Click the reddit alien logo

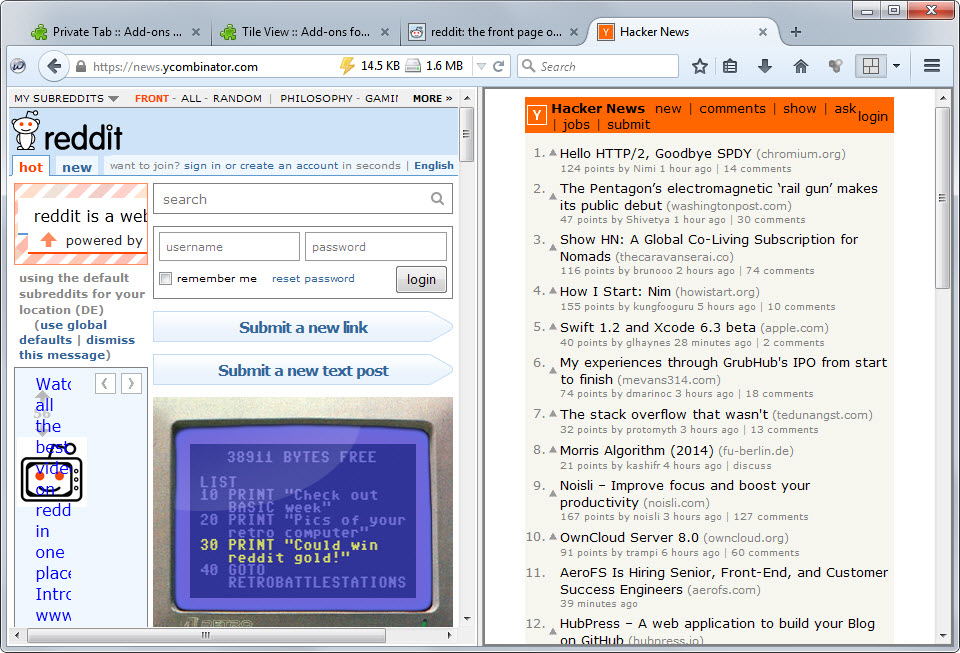pos(26,130)
